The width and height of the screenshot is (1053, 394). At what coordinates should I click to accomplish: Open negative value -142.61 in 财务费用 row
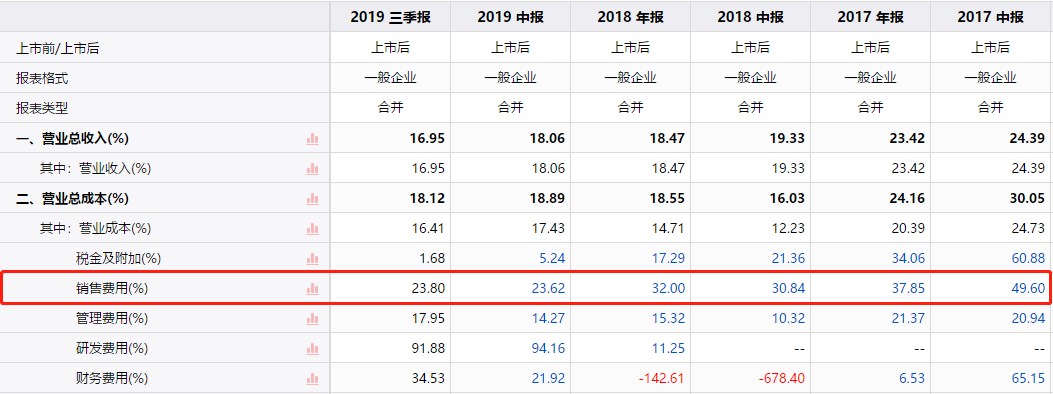661,379
